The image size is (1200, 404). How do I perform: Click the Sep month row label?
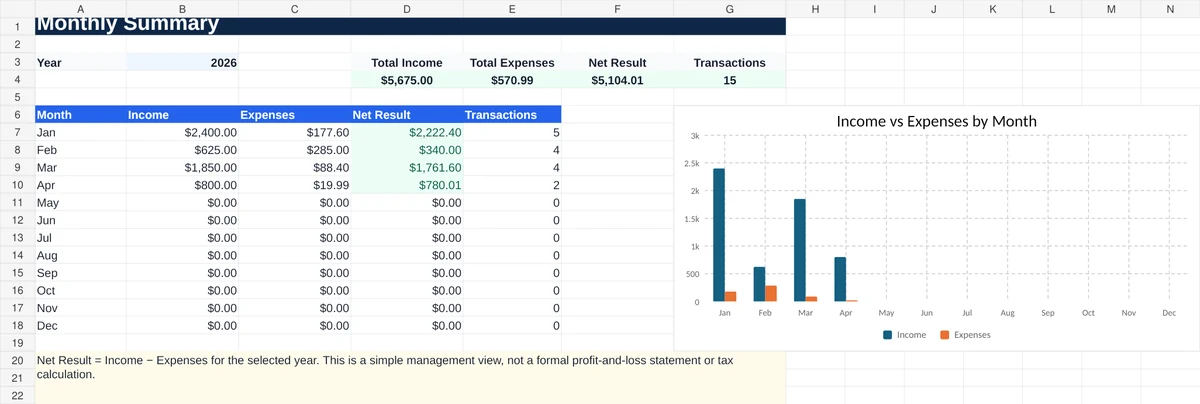[x=80, y=273]
